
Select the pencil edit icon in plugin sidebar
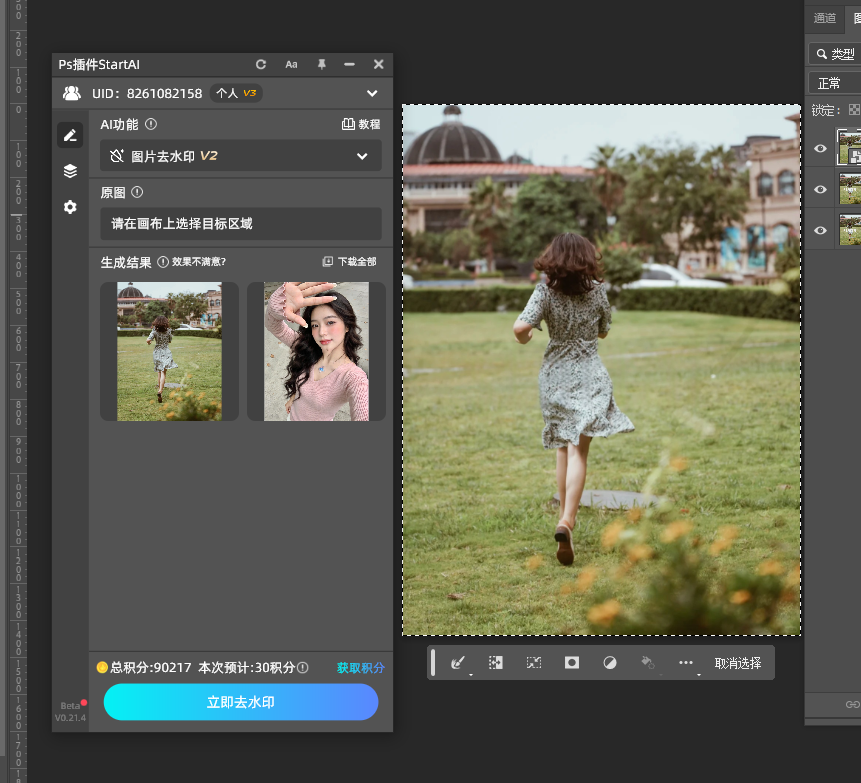(70, 135)
